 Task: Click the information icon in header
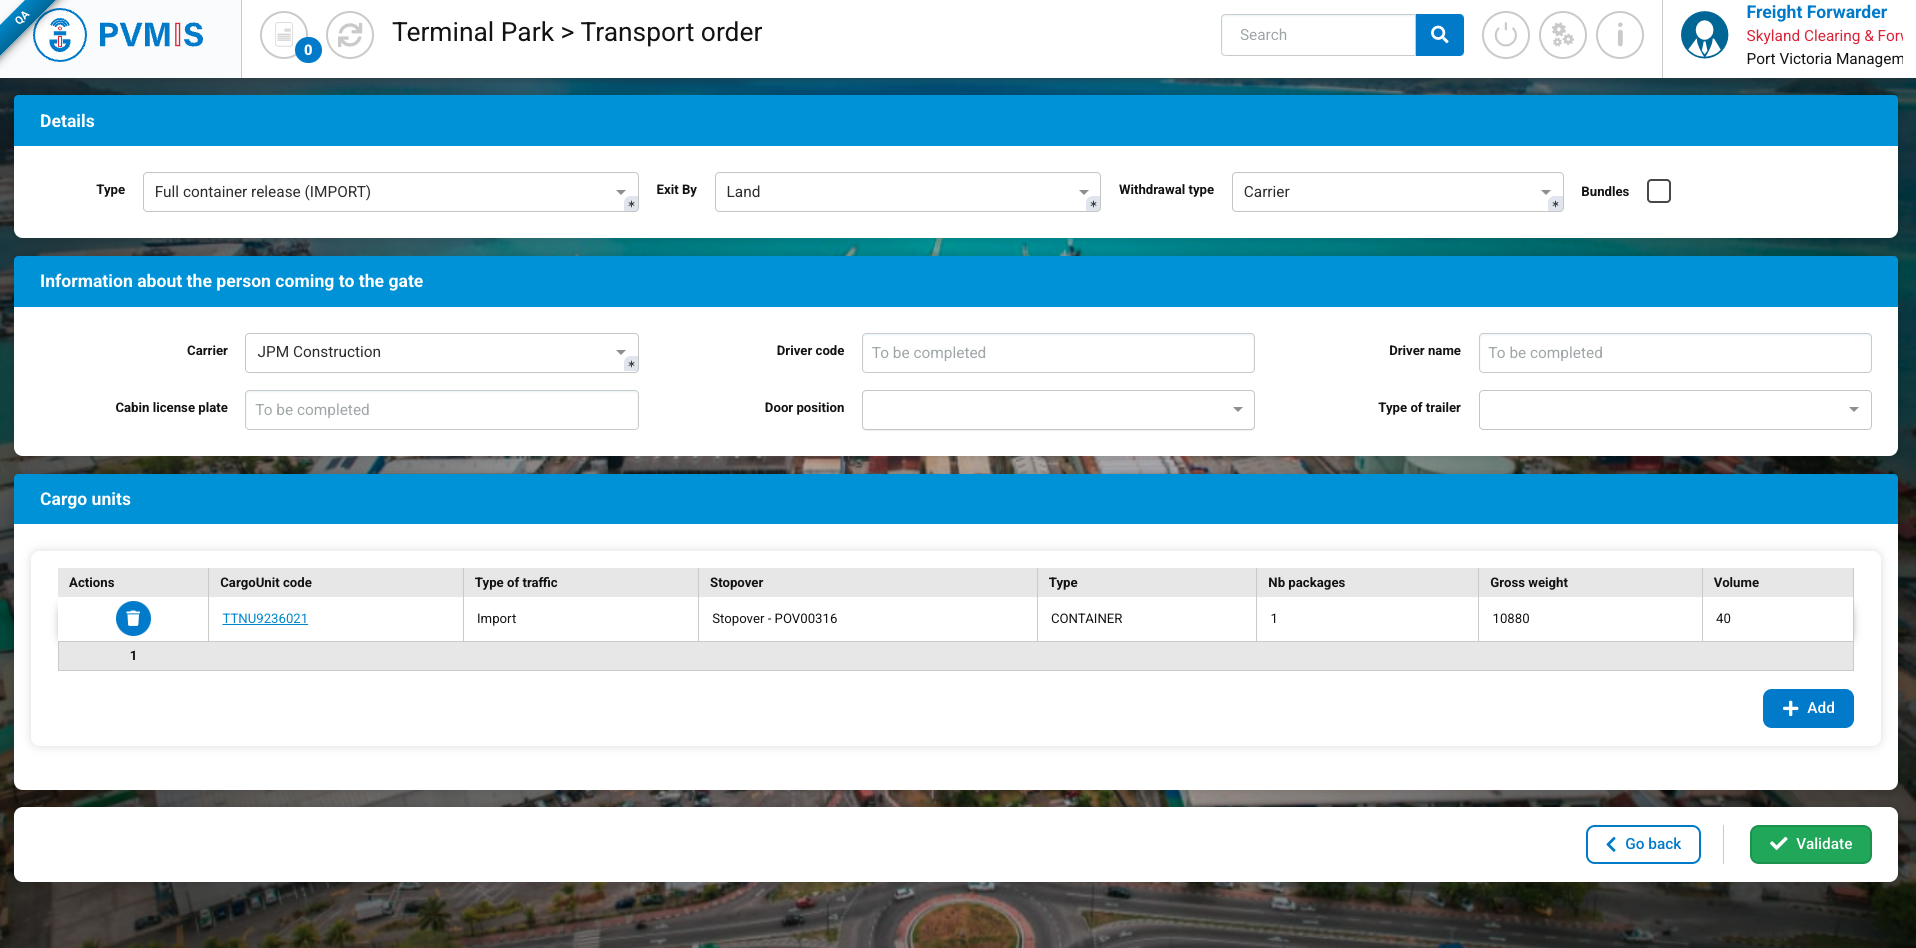click(x=1619, y=36)
